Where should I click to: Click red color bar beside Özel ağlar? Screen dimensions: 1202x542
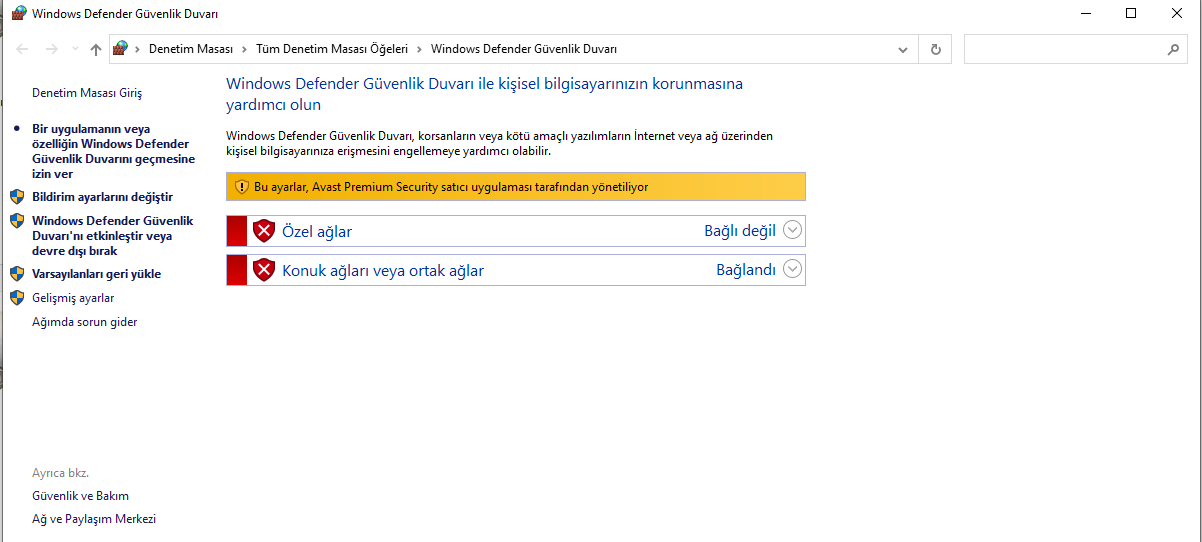coord(237,231)
